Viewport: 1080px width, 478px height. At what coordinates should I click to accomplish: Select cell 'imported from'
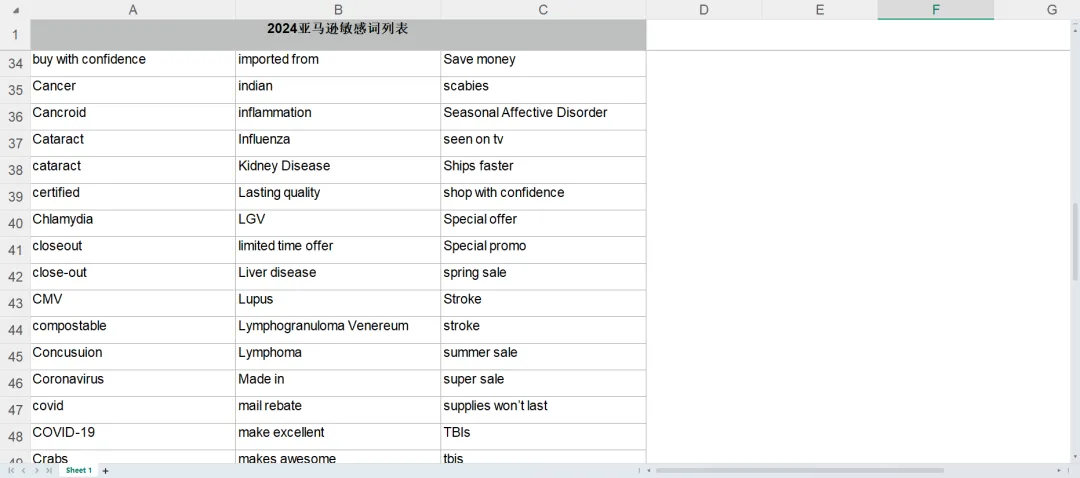pyautogui.click(x=338, y=64)
